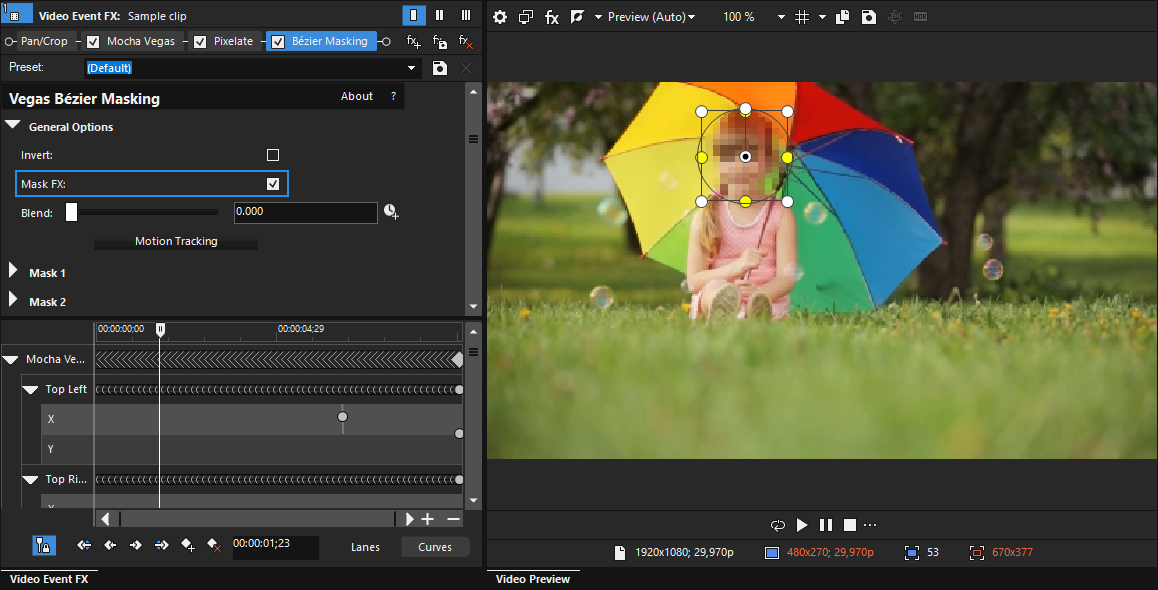Expand the Mask 1 section

(13, 271)
